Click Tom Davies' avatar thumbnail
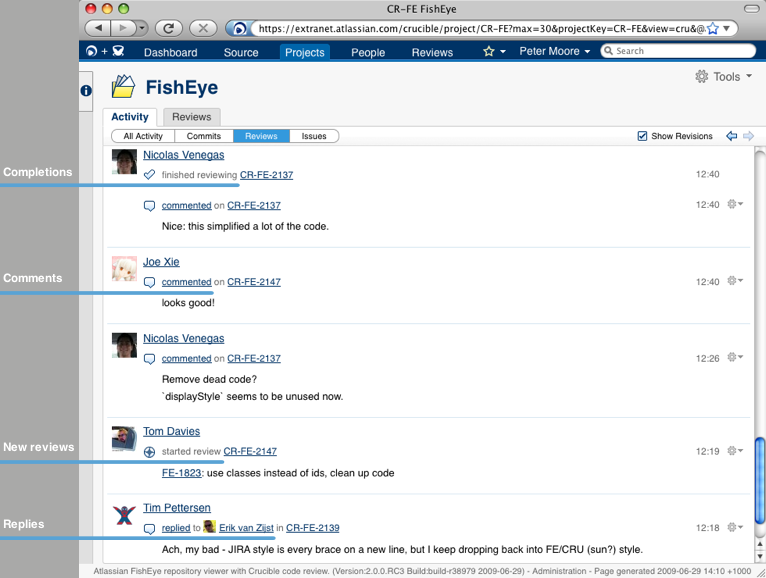The height and width of the screenshot is (578, 766). coord(124,438)
